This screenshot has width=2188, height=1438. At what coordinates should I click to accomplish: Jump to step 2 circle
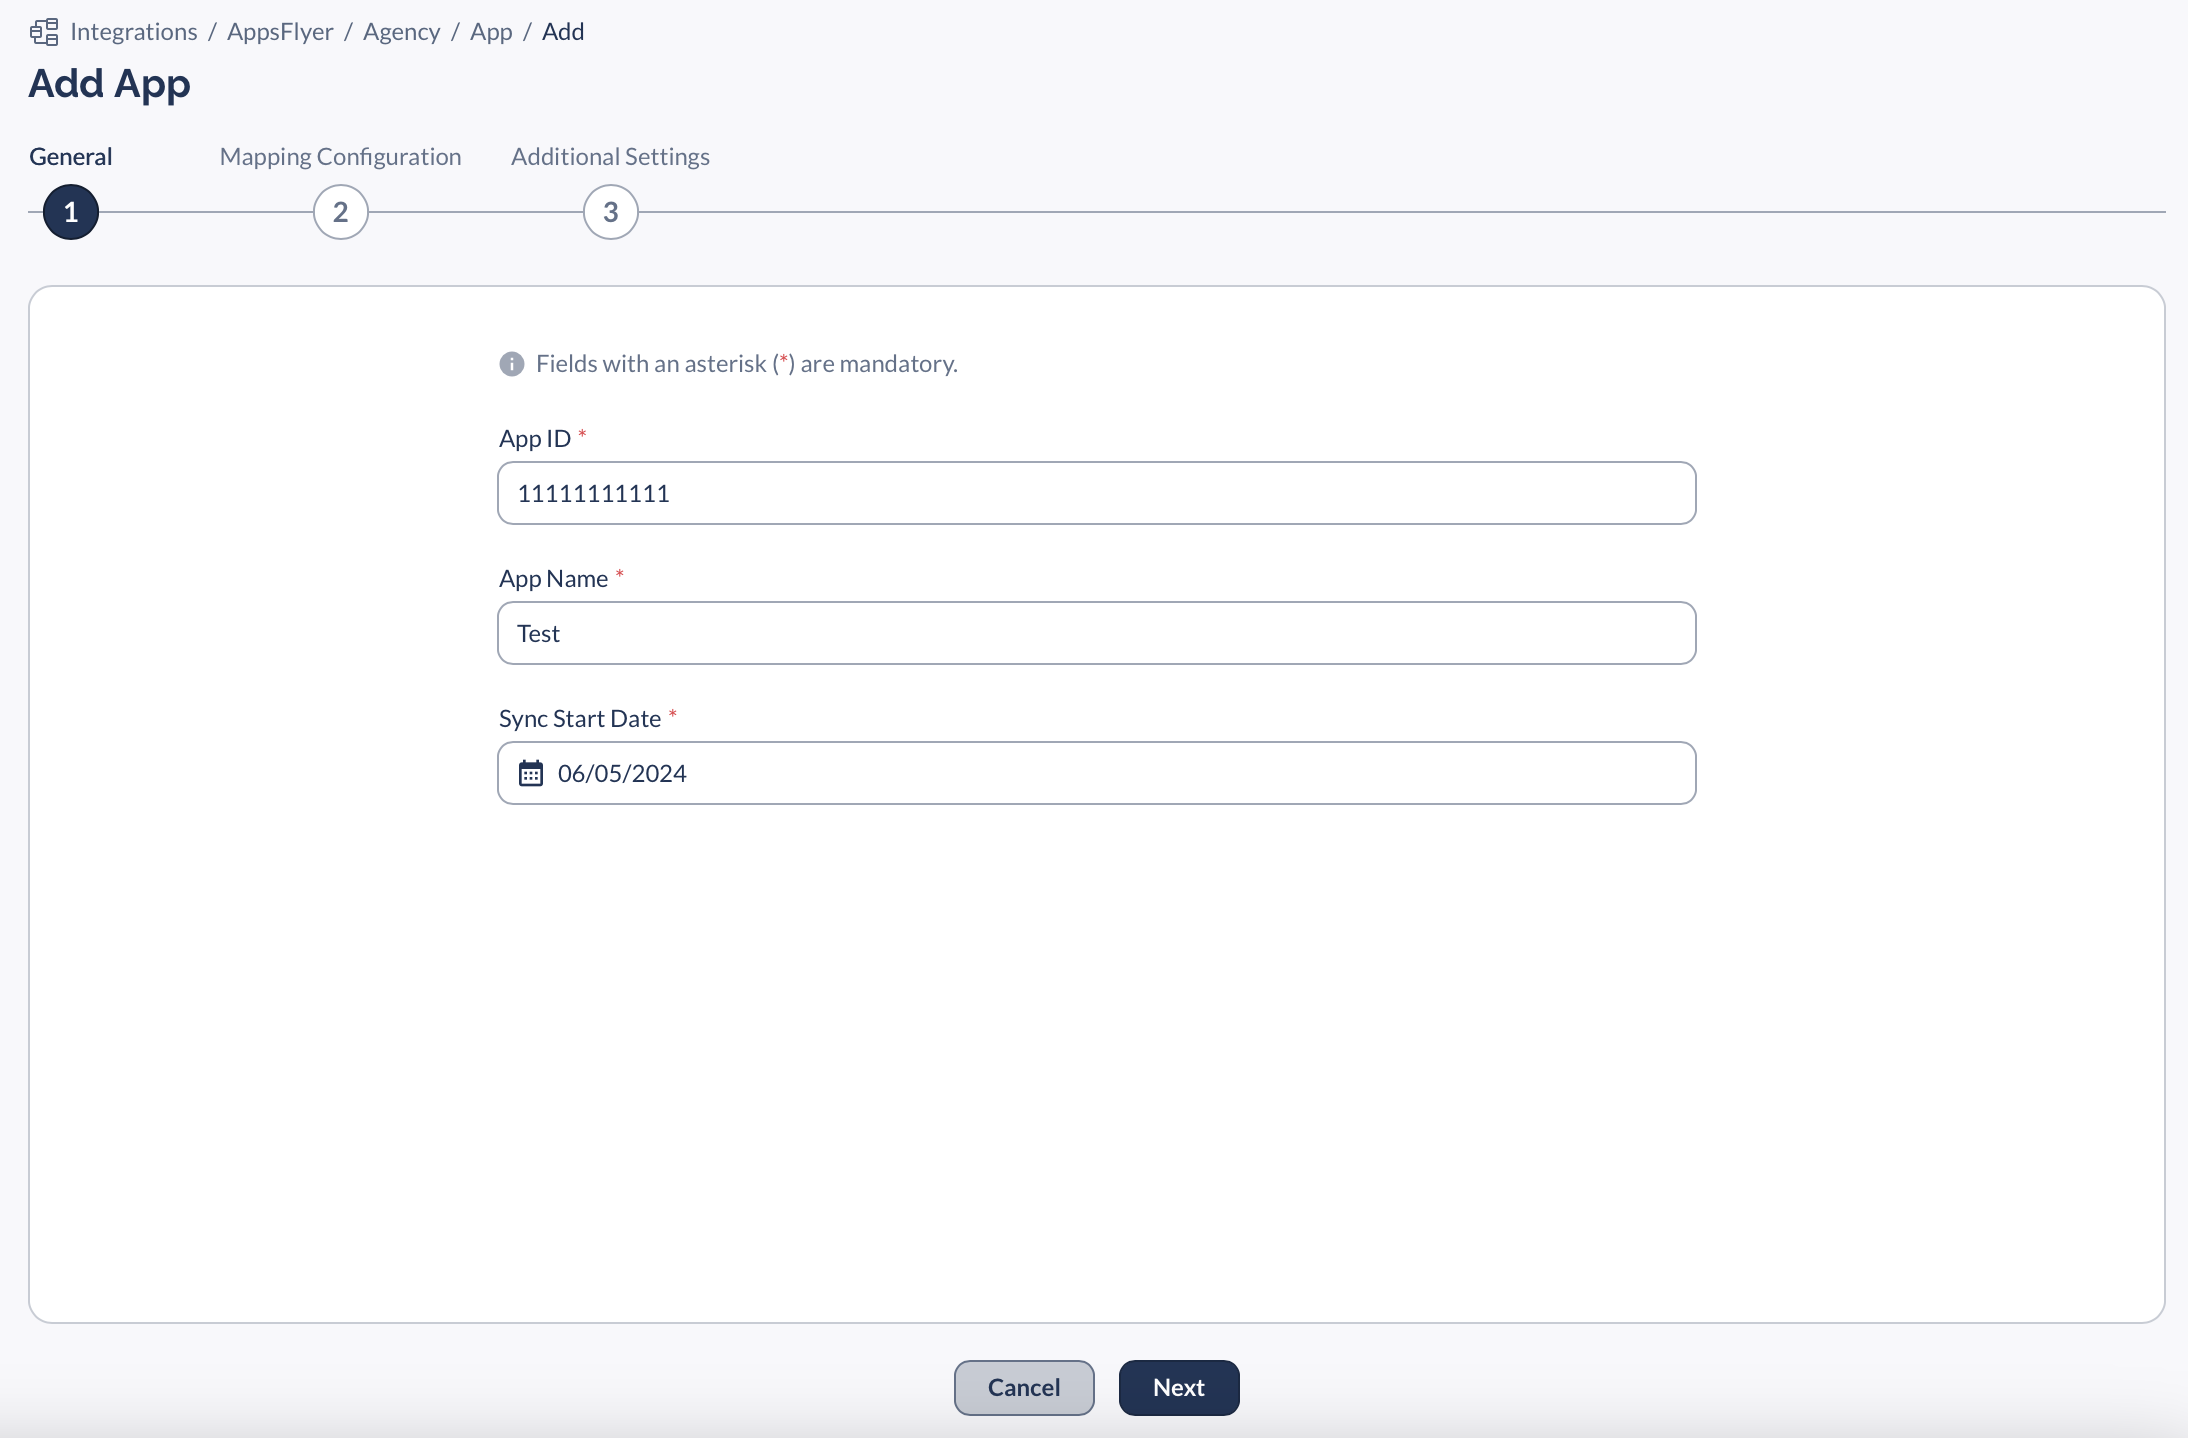[x=341, y=212]
